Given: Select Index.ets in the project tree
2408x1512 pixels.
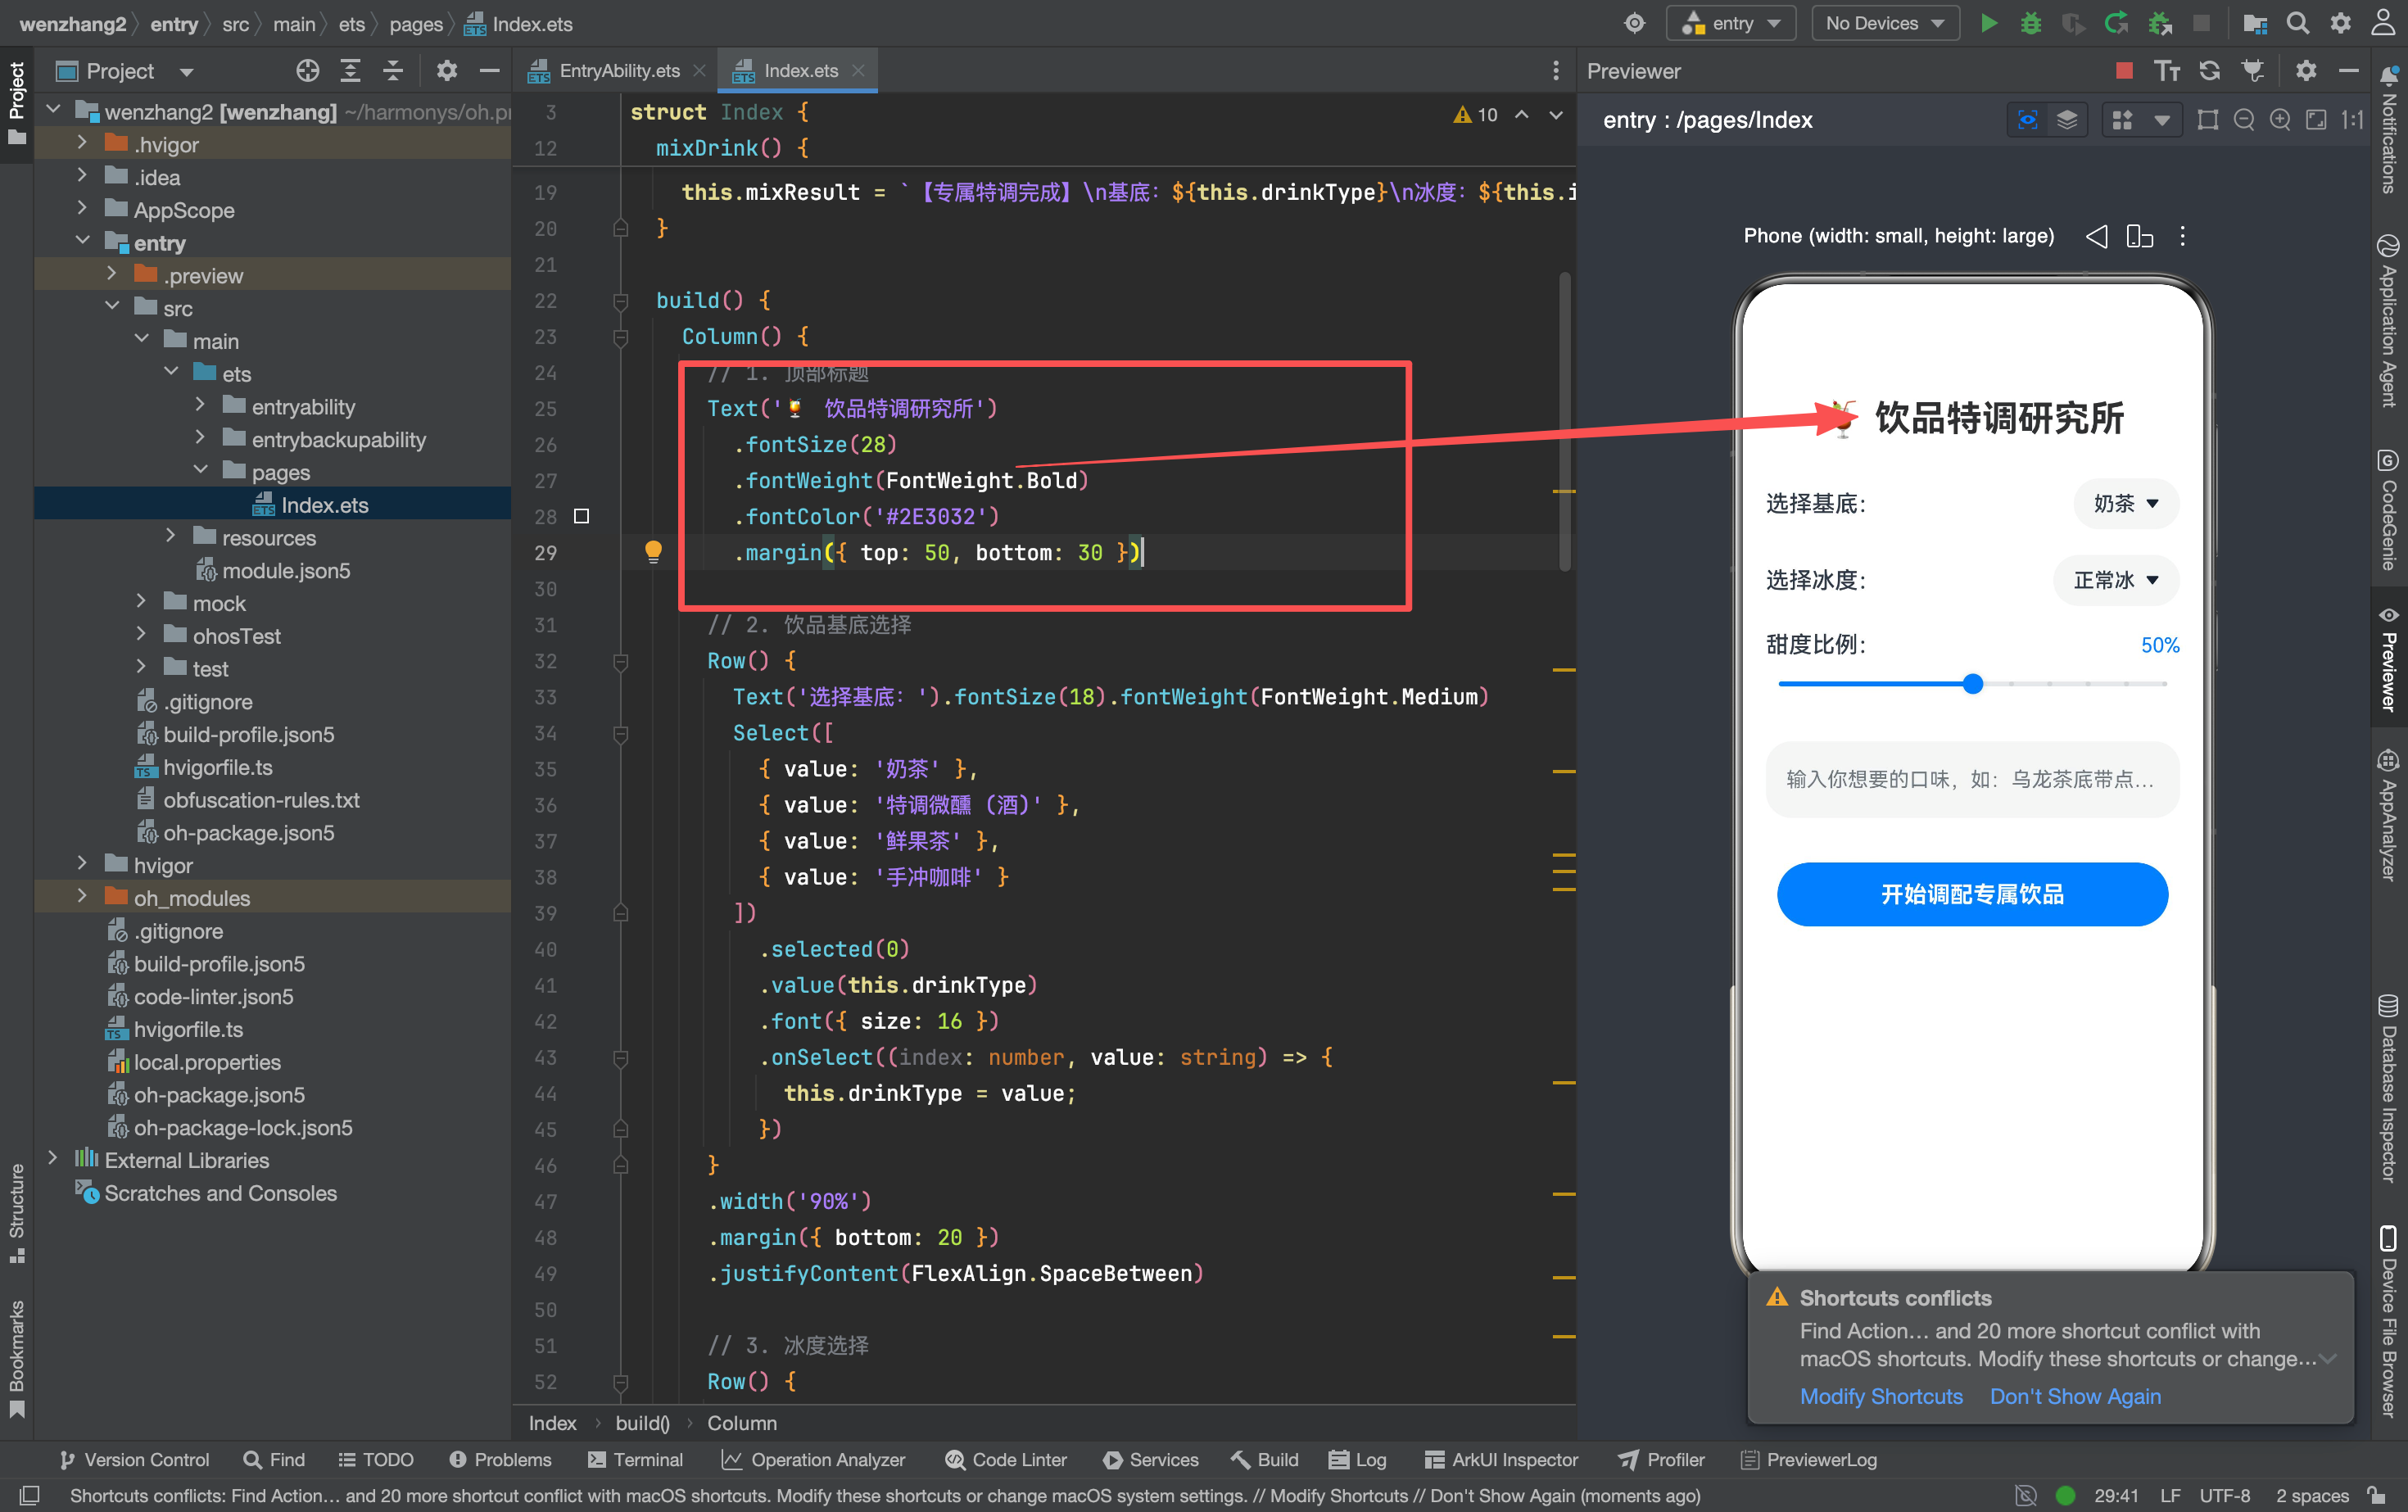Looking at the screenshot, I should (324, 504).
